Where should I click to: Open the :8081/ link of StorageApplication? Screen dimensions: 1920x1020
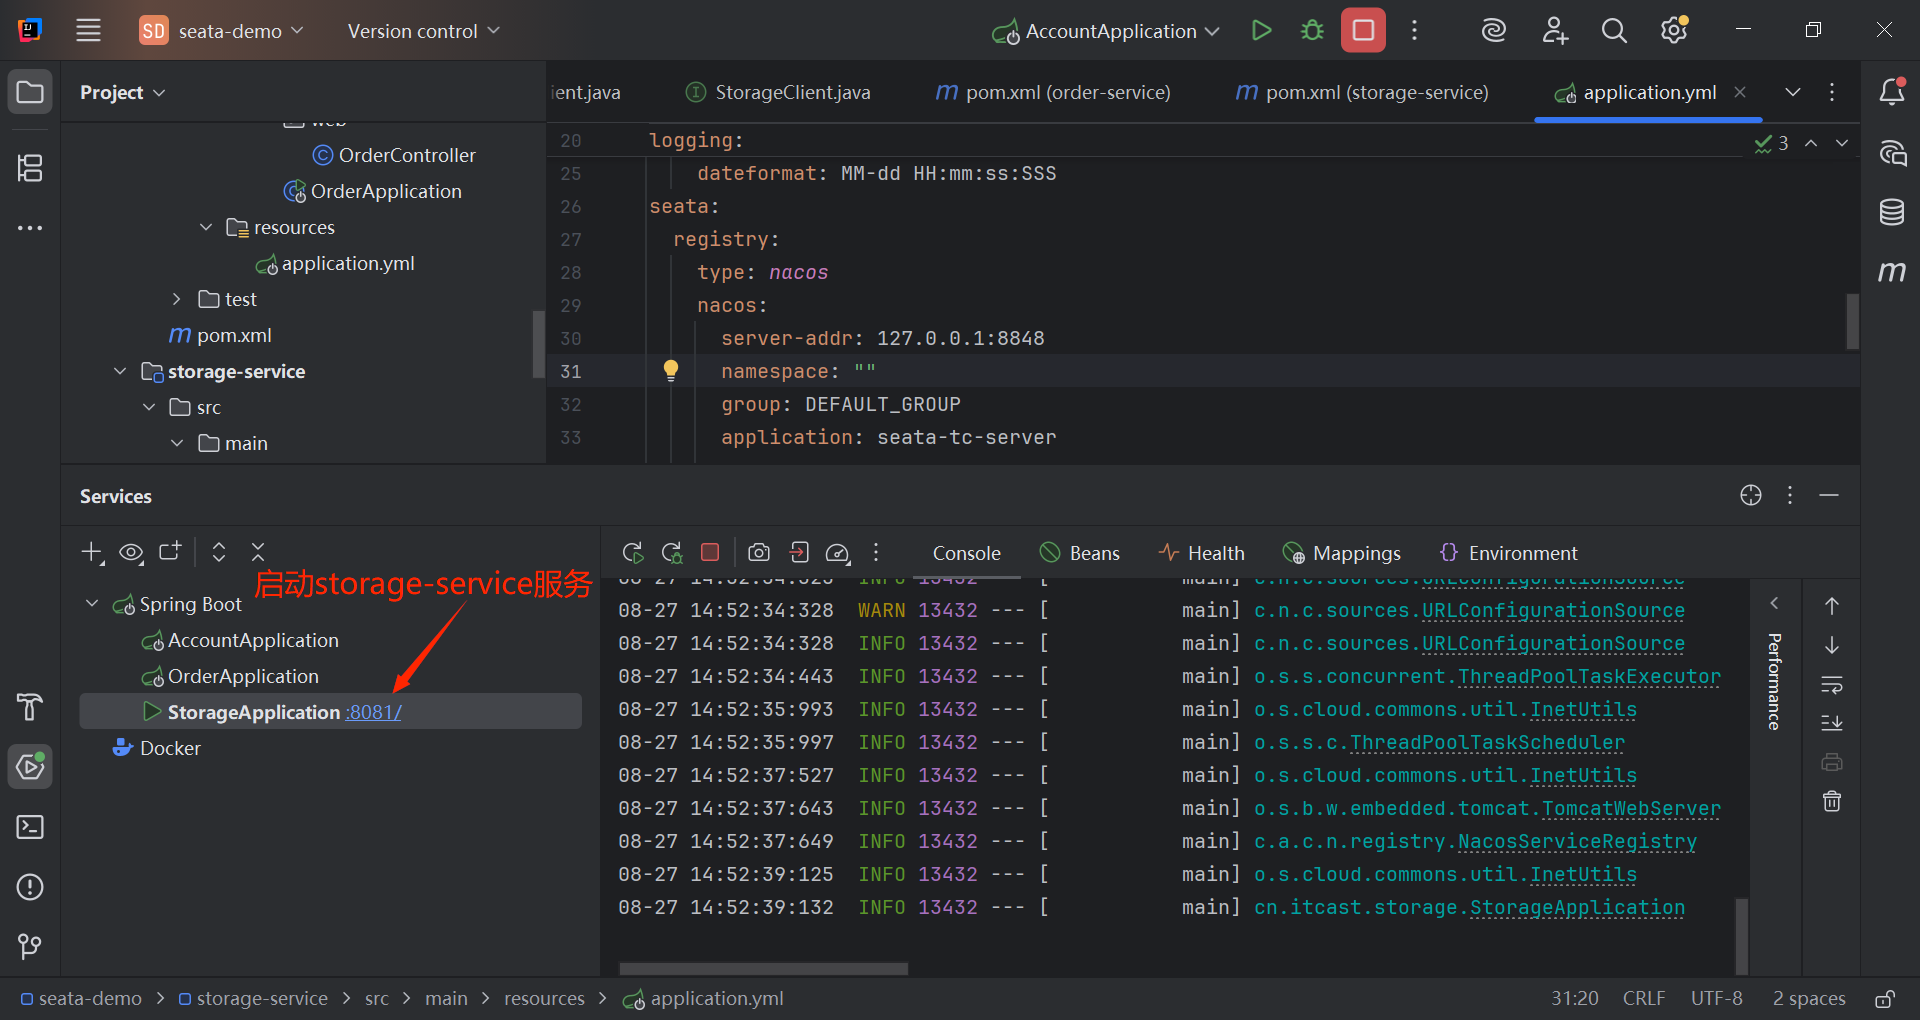pos(374,712)
